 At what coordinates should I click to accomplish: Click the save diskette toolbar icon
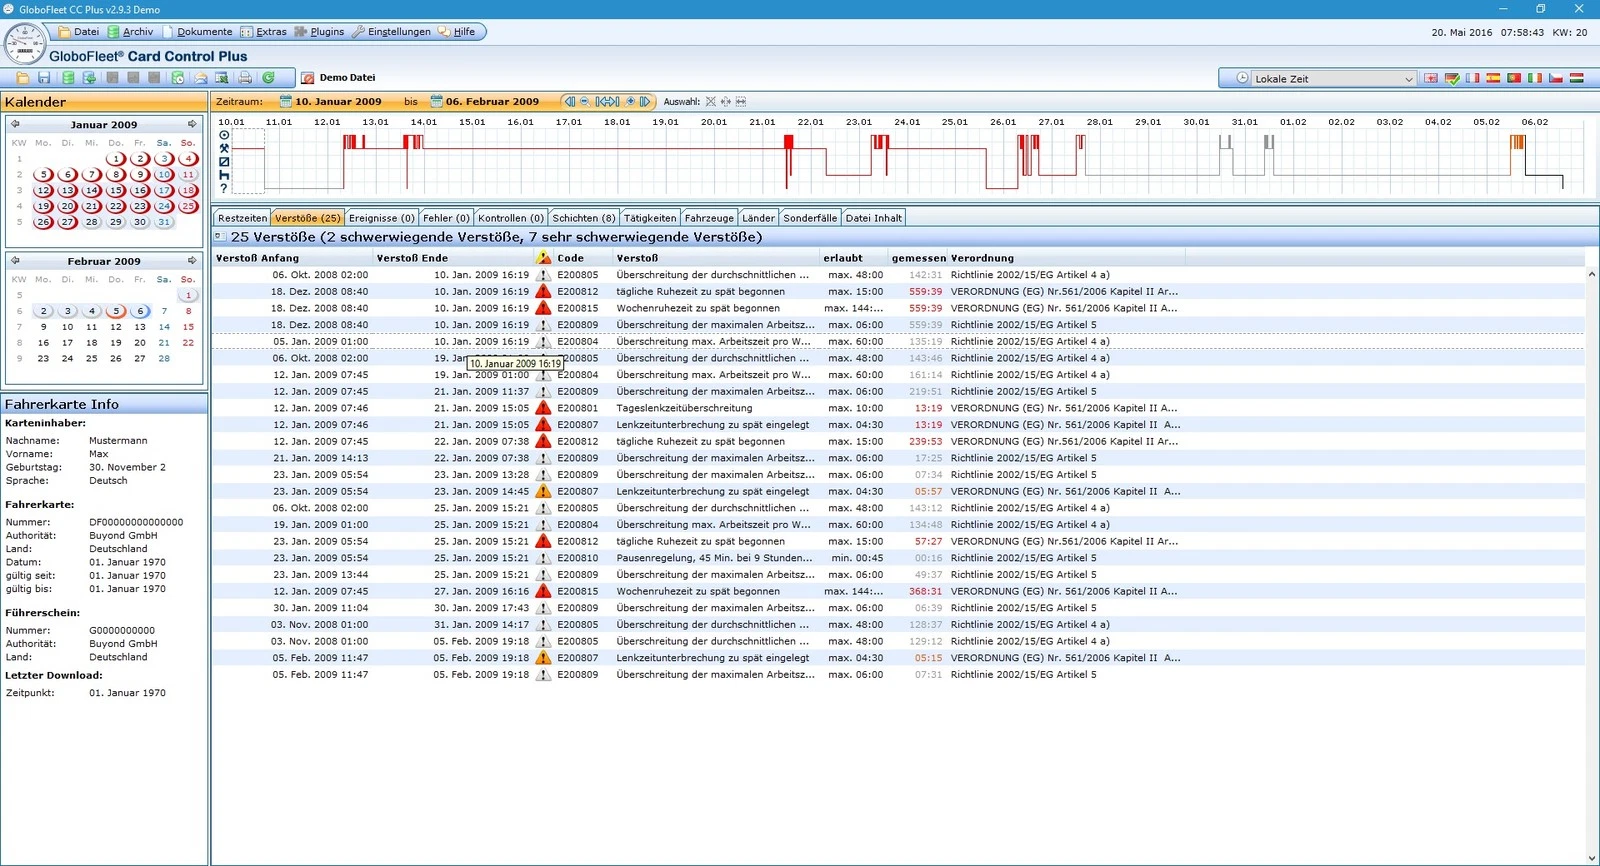tap(44, 77)
